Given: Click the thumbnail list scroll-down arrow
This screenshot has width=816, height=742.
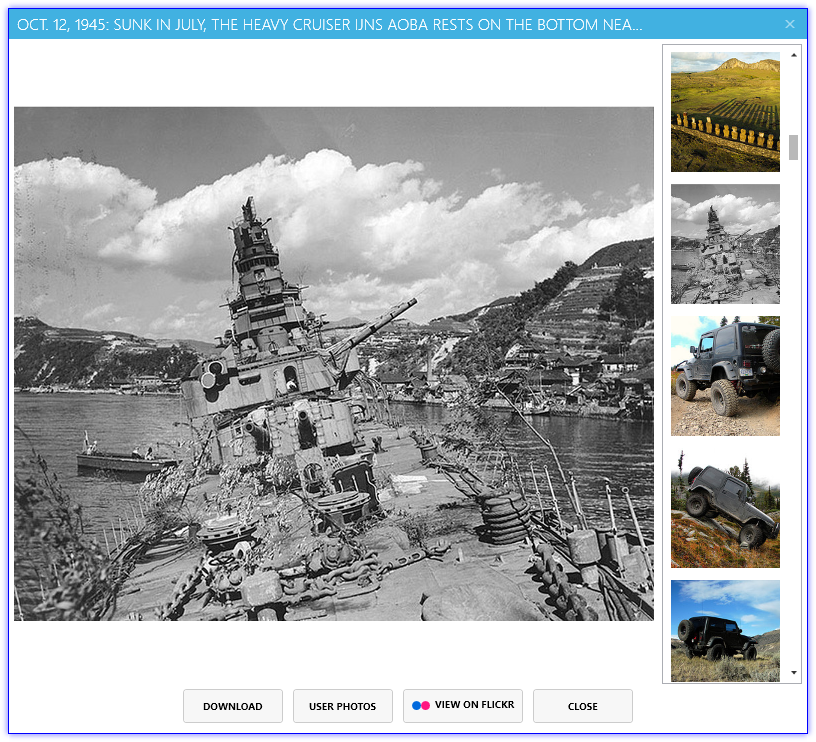Looking at the screenshot, I should point(794,672).
